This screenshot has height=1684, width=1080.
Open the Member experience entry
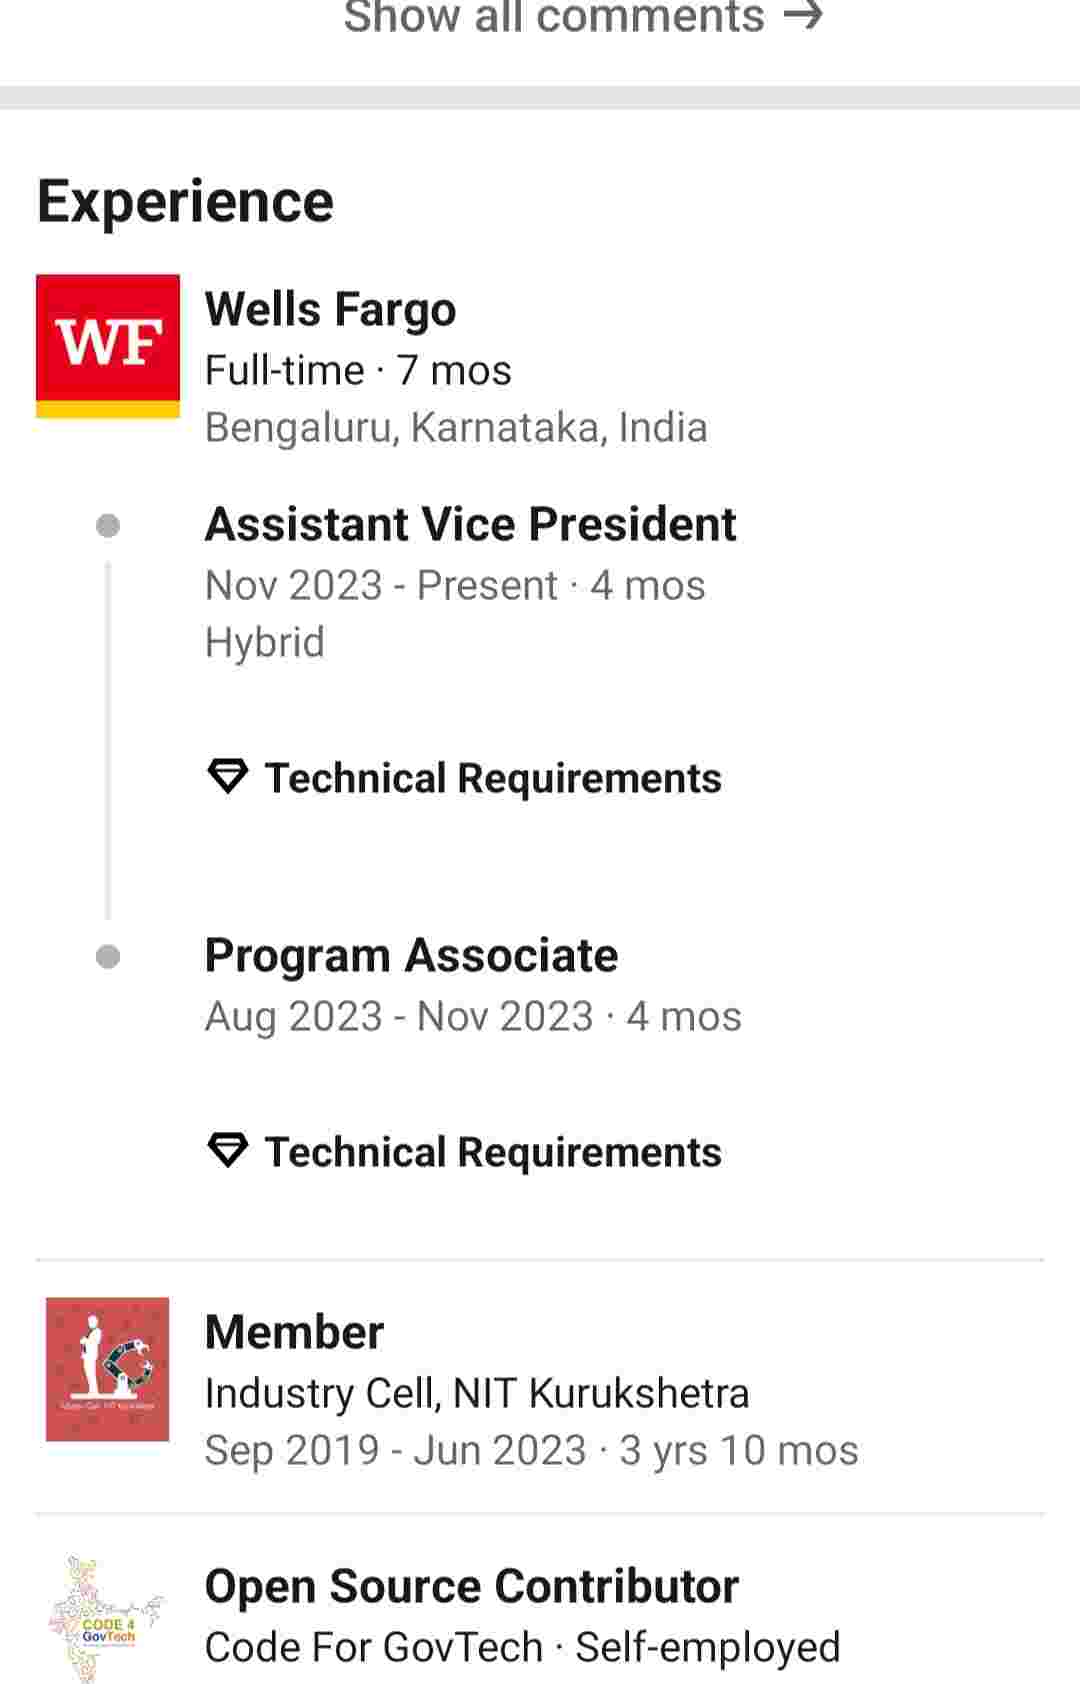point(294,1332)
